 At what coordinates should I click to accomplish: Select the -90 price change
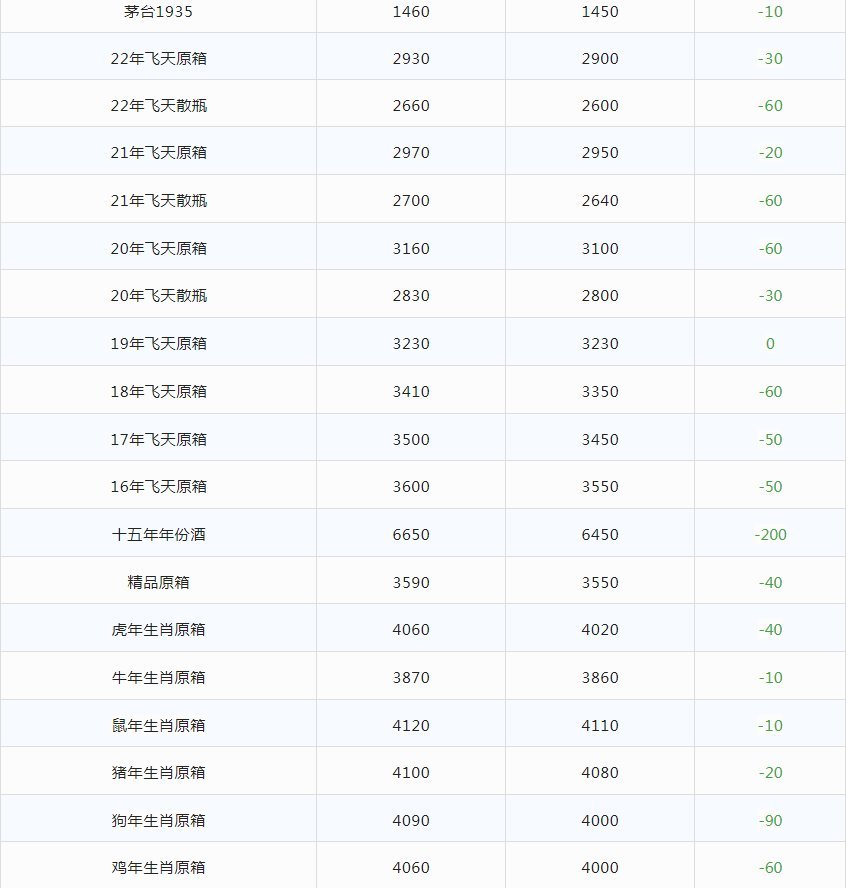tap(771, 821)
